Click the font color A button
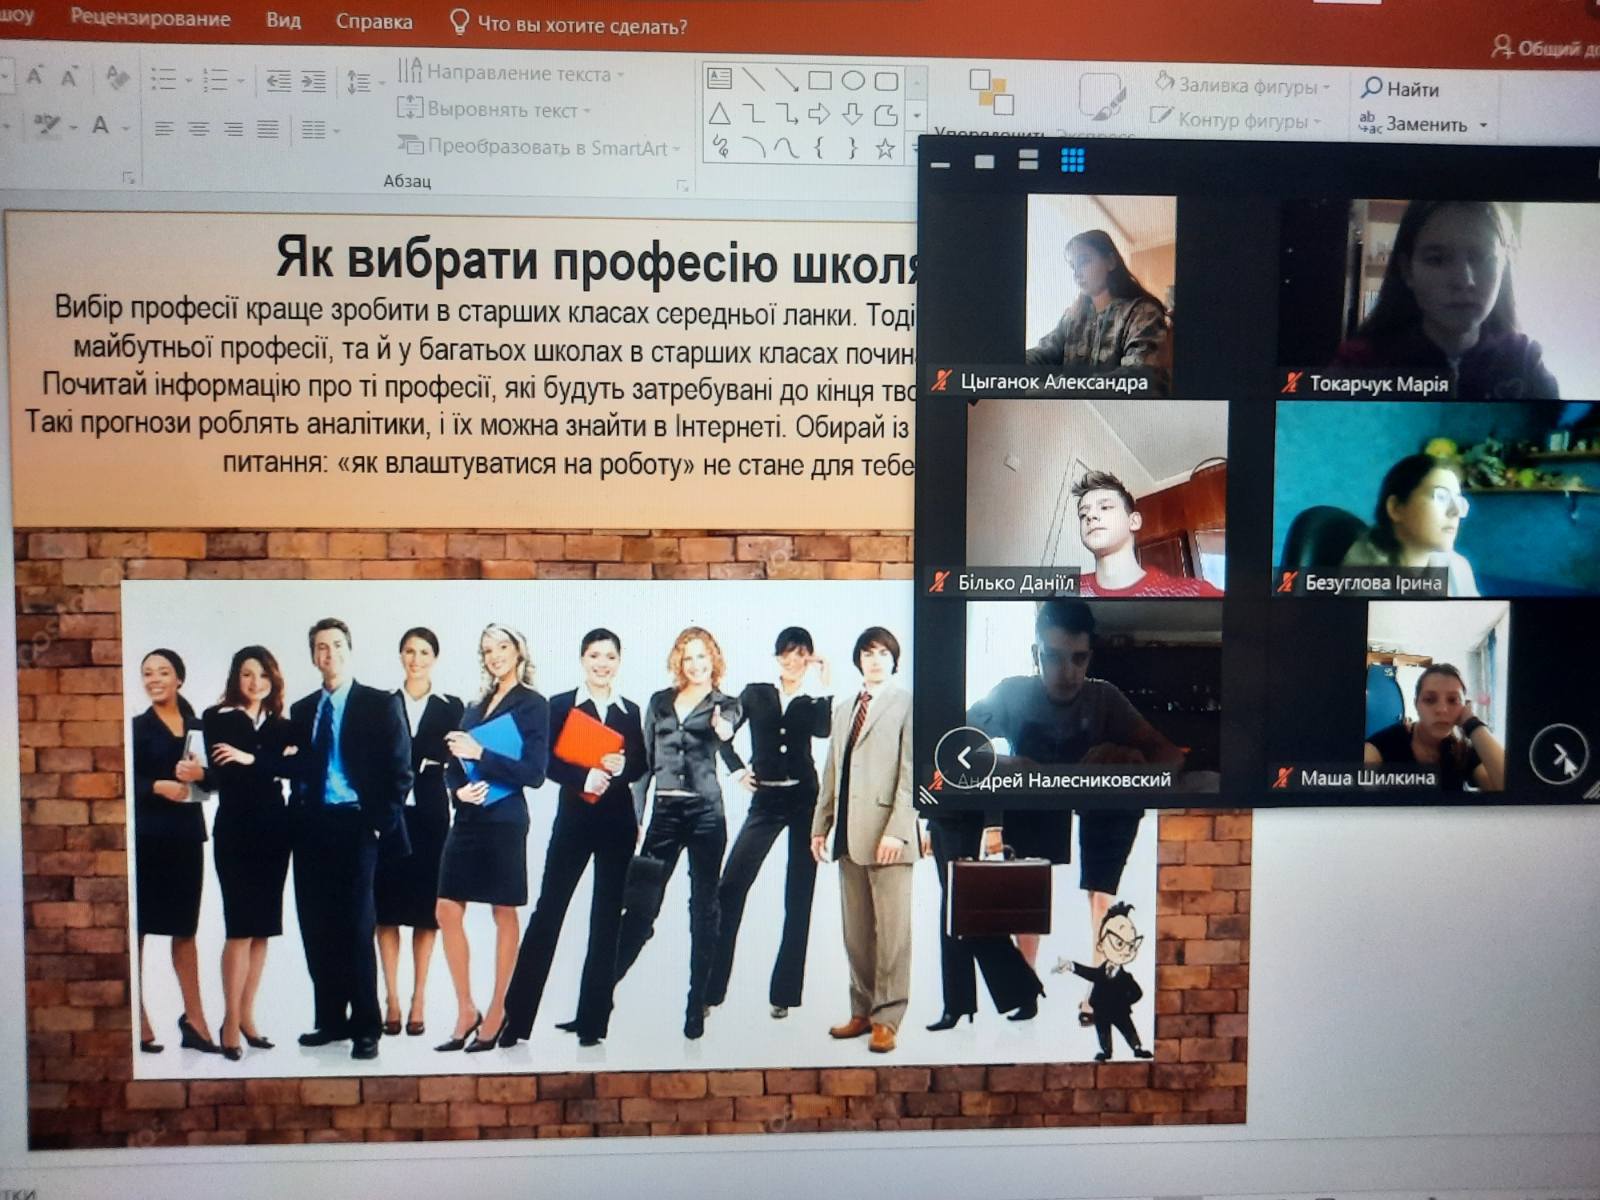1600x1200 pixels. (x=100, y=125)
